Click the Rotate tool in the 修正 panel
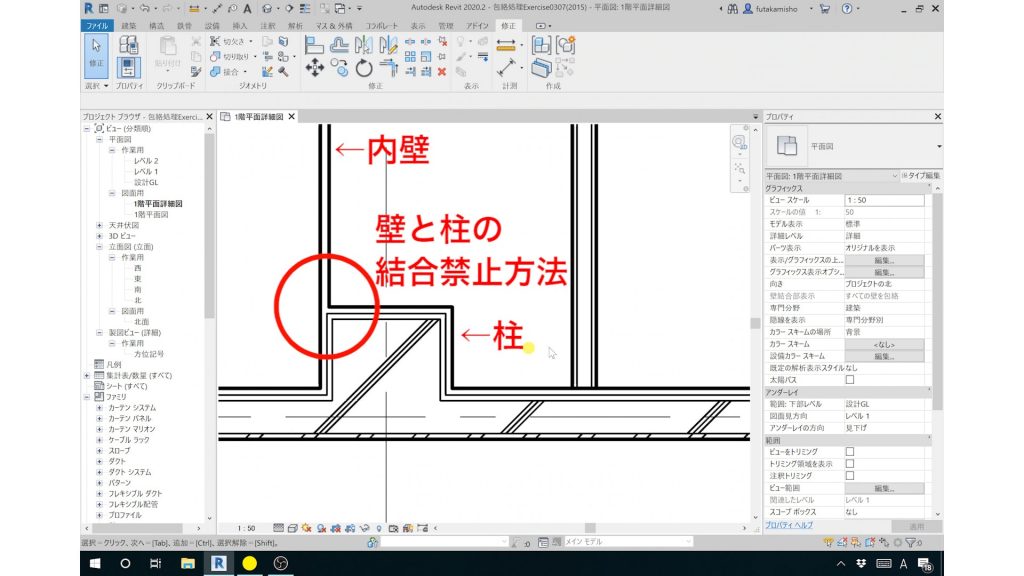Screen dimensions: 1024x576 (x=363, y=69)
